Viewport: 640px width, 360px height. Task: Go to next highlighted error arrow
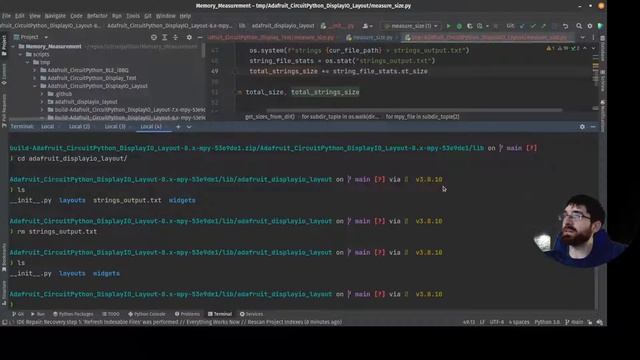pos(593,48)
